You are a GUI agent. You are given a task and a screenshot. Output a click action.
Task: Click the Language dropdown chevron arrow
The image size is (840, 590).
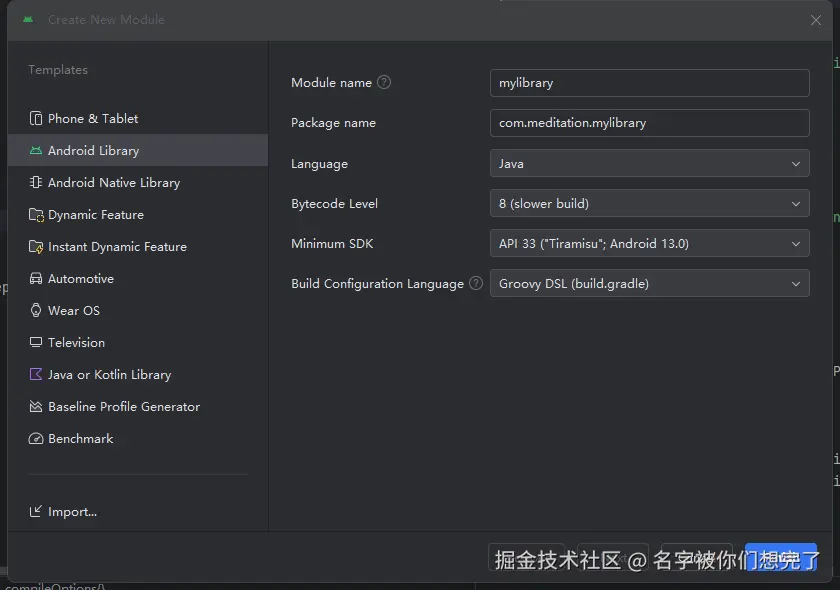click(796, 164)
